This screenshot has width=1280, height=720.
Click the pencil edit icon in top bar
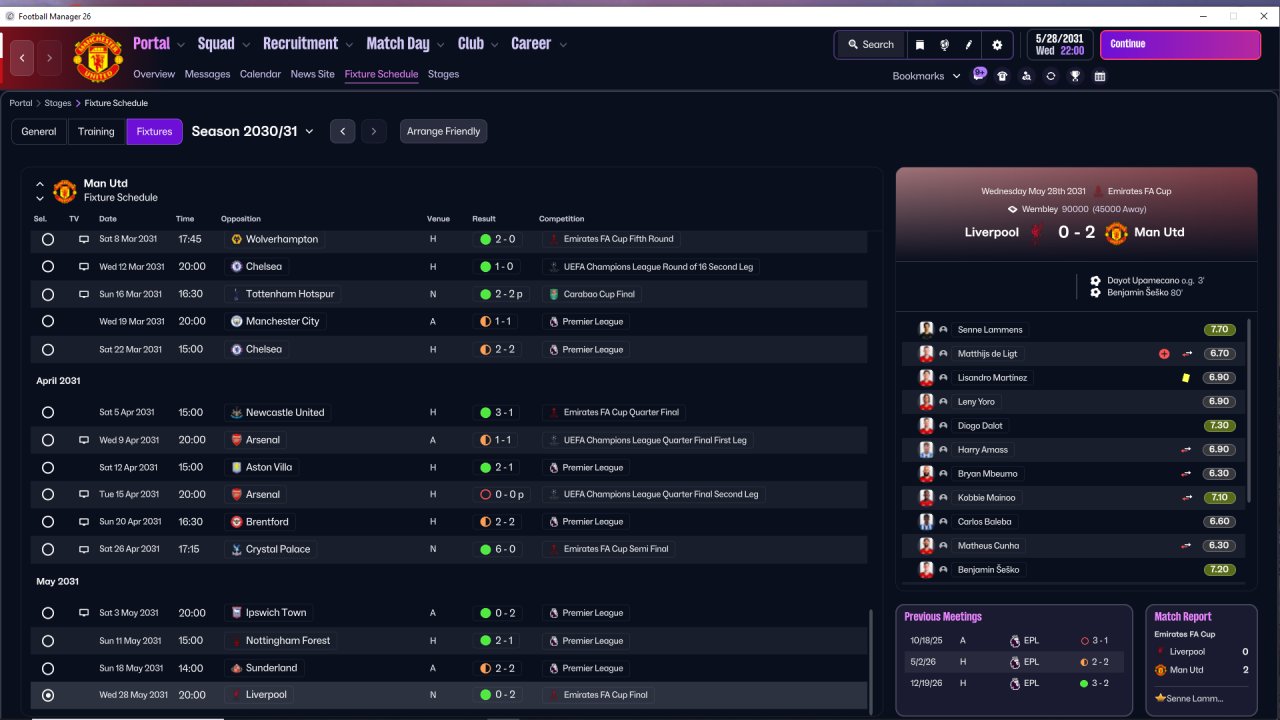[x=969, y=45]
